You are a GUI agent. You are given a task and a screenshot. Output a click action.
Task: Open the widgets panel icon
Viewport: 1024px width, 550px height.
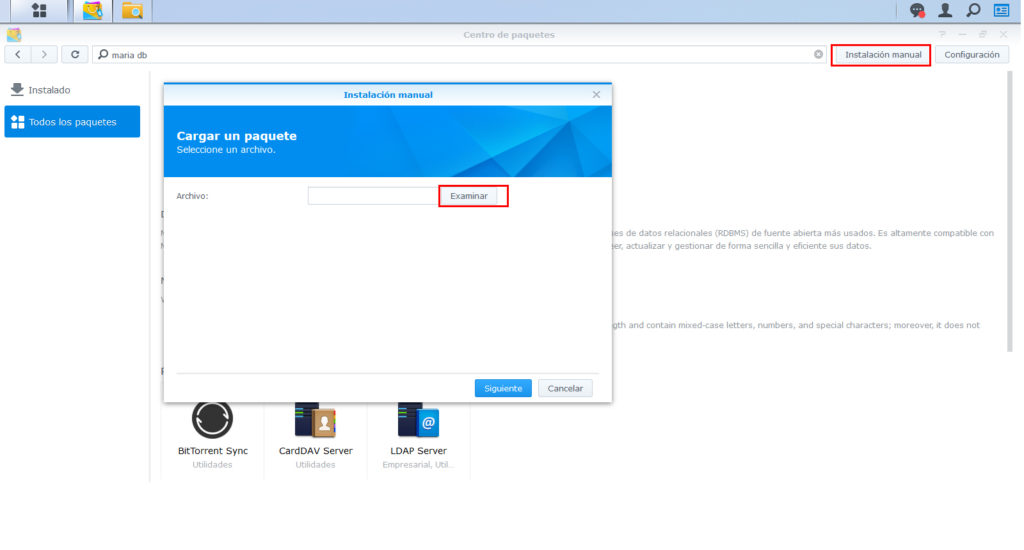pos(1001,11)
